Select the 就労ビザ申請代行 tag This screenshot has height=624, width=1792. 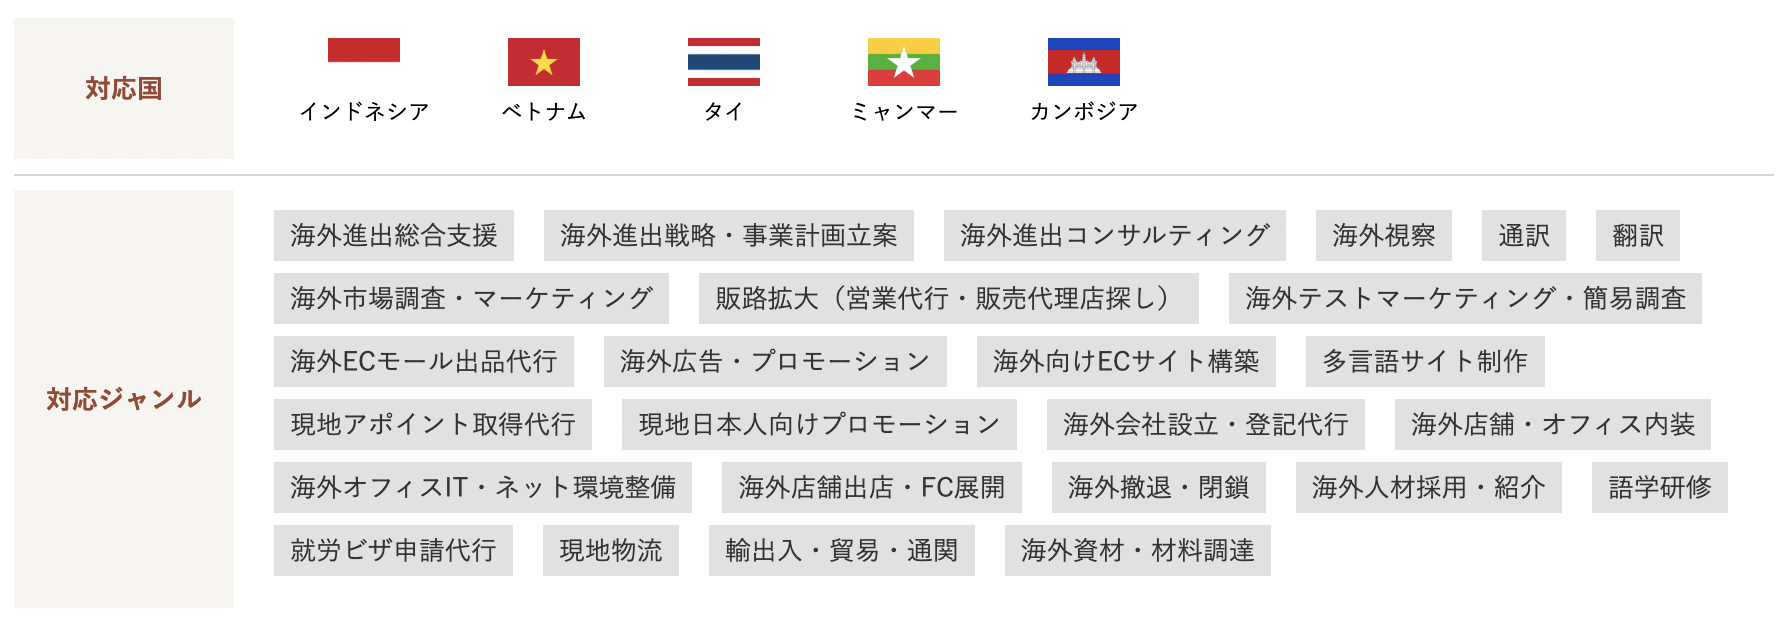tap(393, 550)
